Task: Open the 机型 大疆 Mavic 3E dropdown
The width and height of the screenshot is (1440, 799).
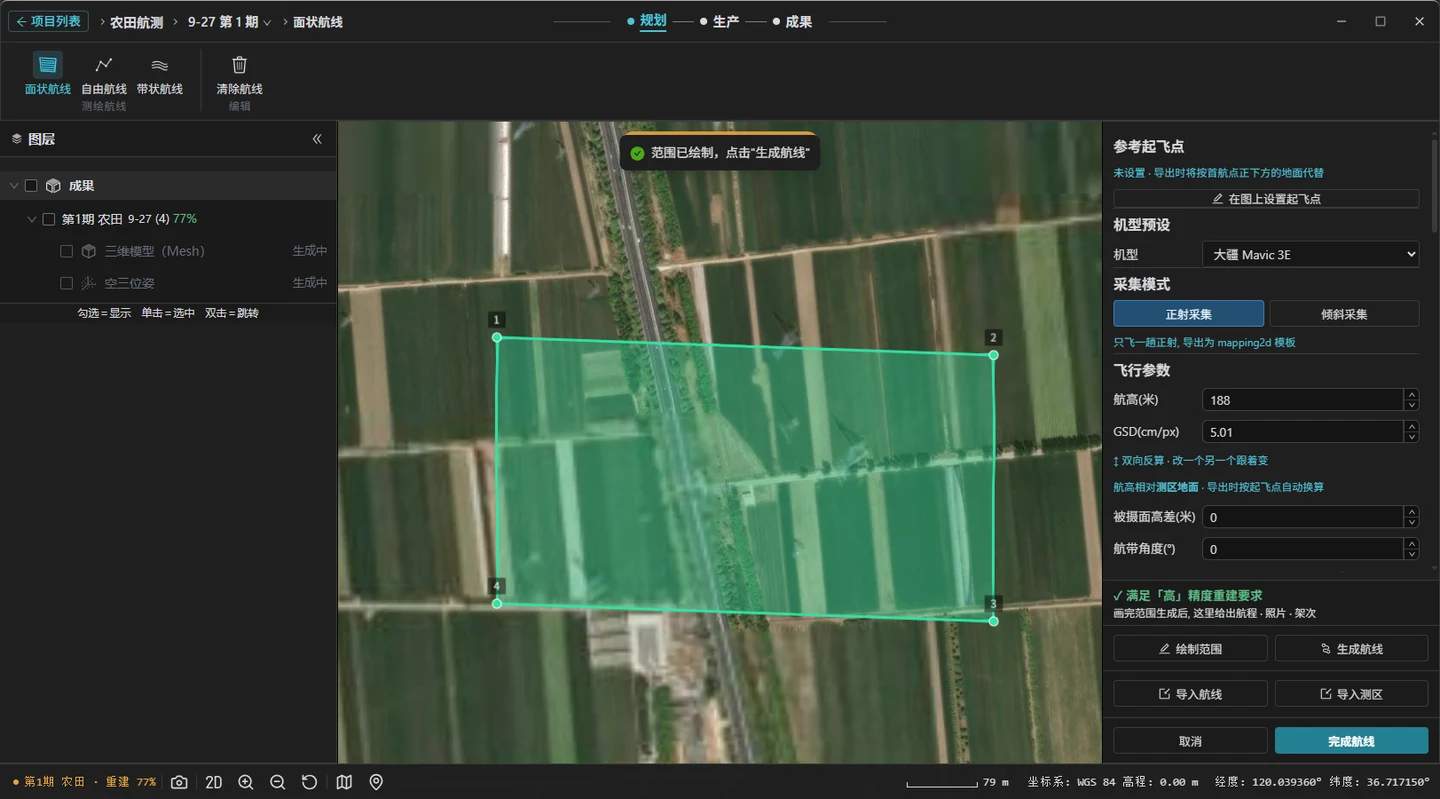Action: (x=1311, y=255)
